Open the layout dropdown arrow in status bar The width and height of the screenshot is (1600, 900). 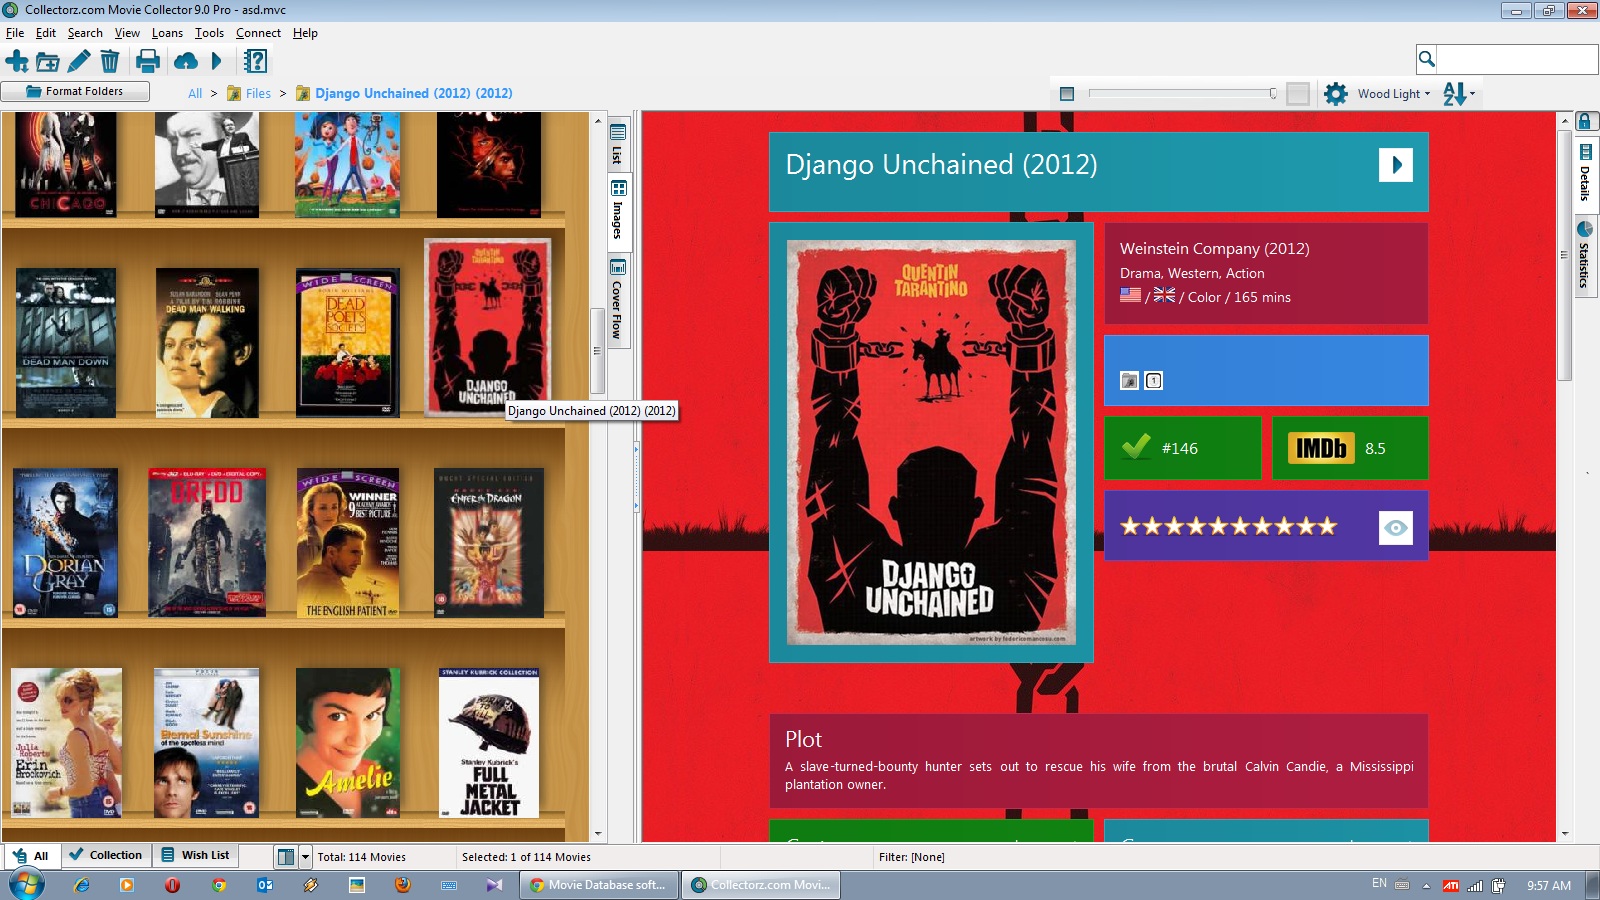coord(305,857)
